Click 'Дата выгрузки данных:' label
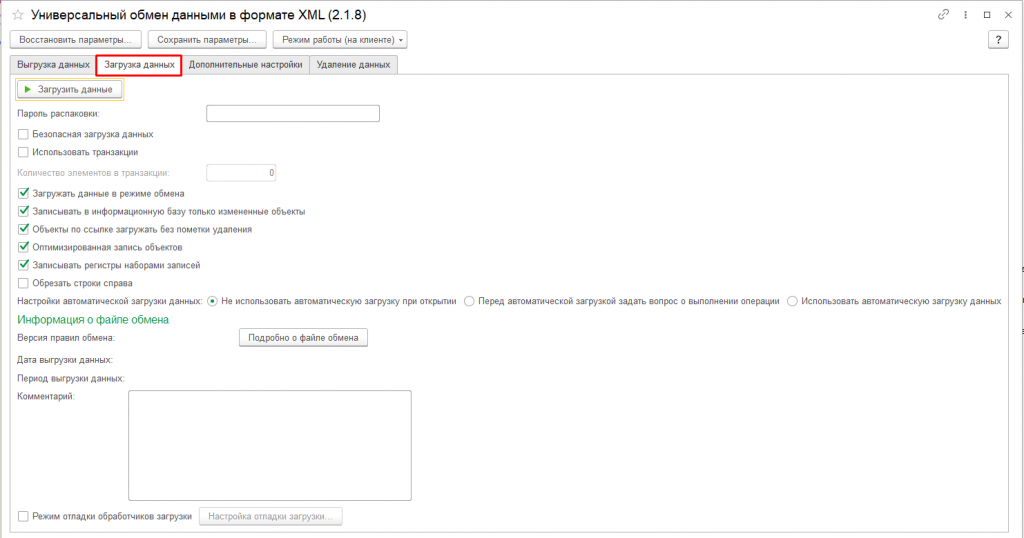 coord(65,360)
